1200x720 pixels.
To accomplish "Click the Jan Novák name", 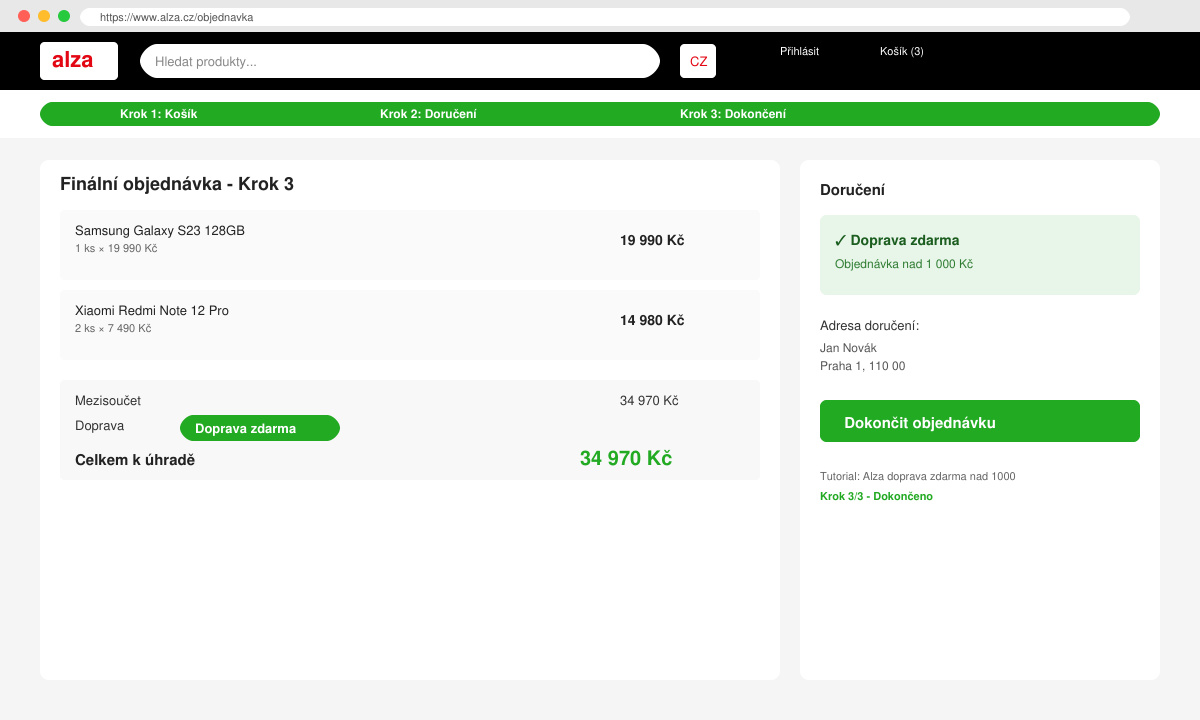I will click(848, 348).
